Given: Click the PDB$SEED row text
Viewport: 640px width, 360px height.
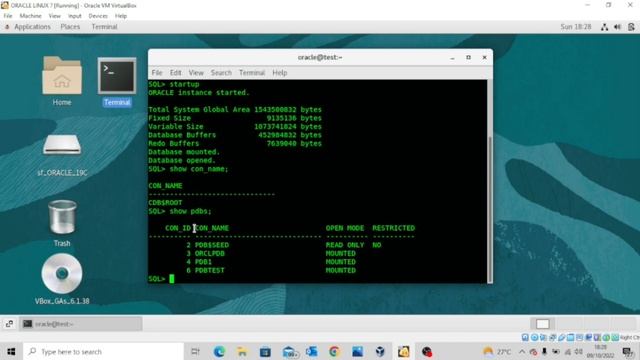Looking at the screenshot, I should coord(211,245).
